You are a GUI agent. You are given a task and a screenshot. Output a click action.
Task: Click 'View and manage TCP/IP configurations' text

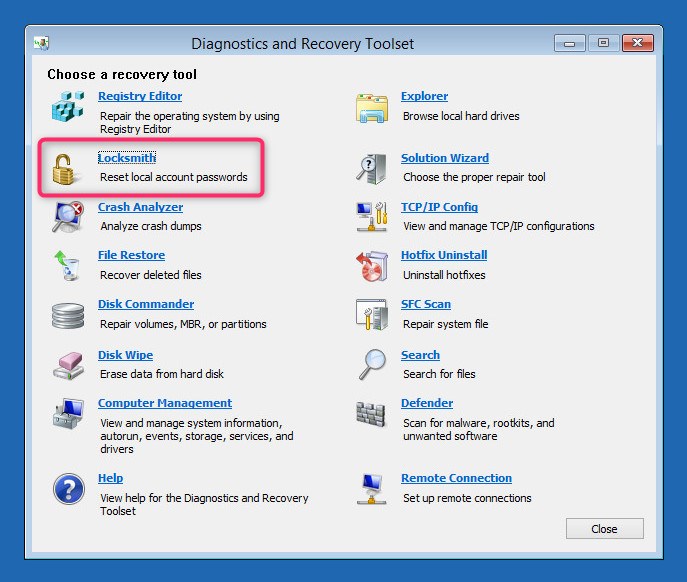499,226
